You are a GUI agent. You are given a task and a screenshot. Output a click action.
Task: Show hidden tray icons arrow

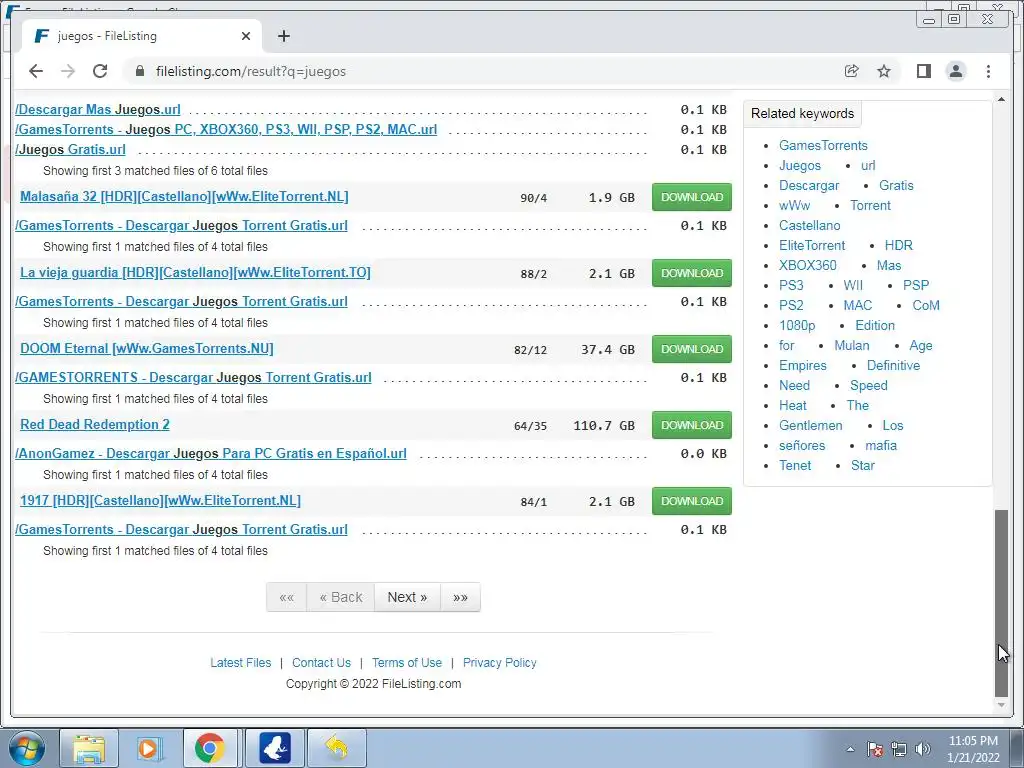point(850,749)
